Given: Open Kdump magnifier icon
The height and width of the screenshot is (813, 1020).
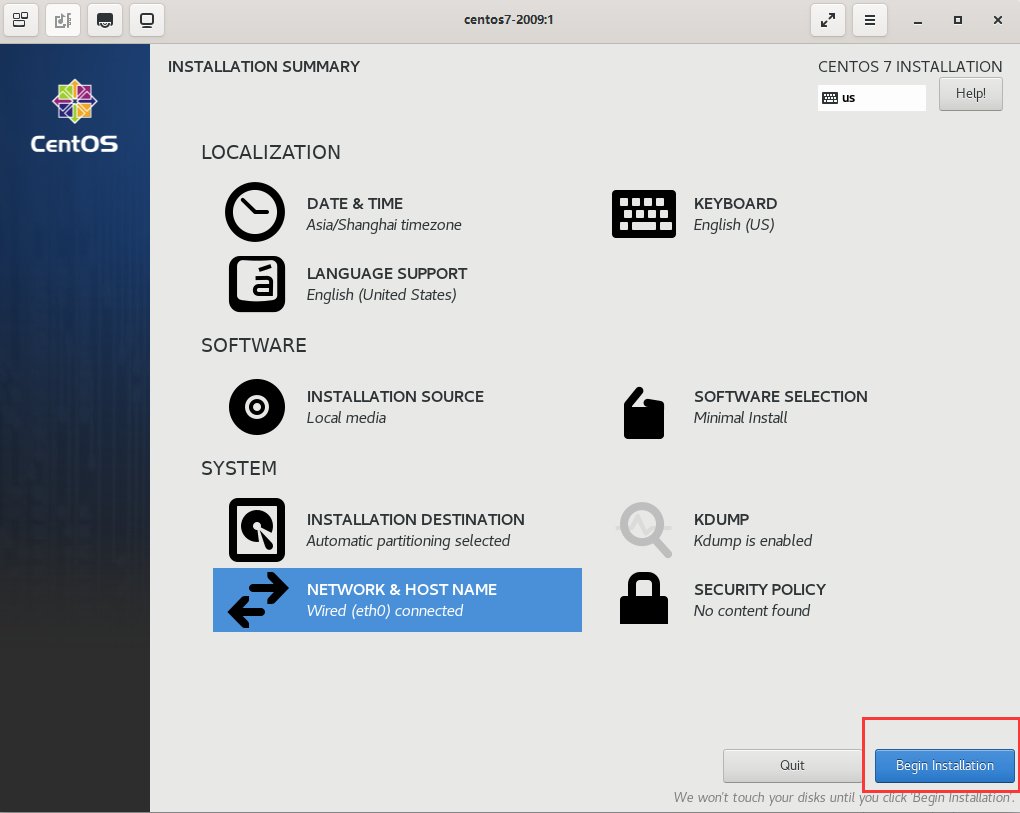Looking at the screenshot, I should [x=645, y=529].
